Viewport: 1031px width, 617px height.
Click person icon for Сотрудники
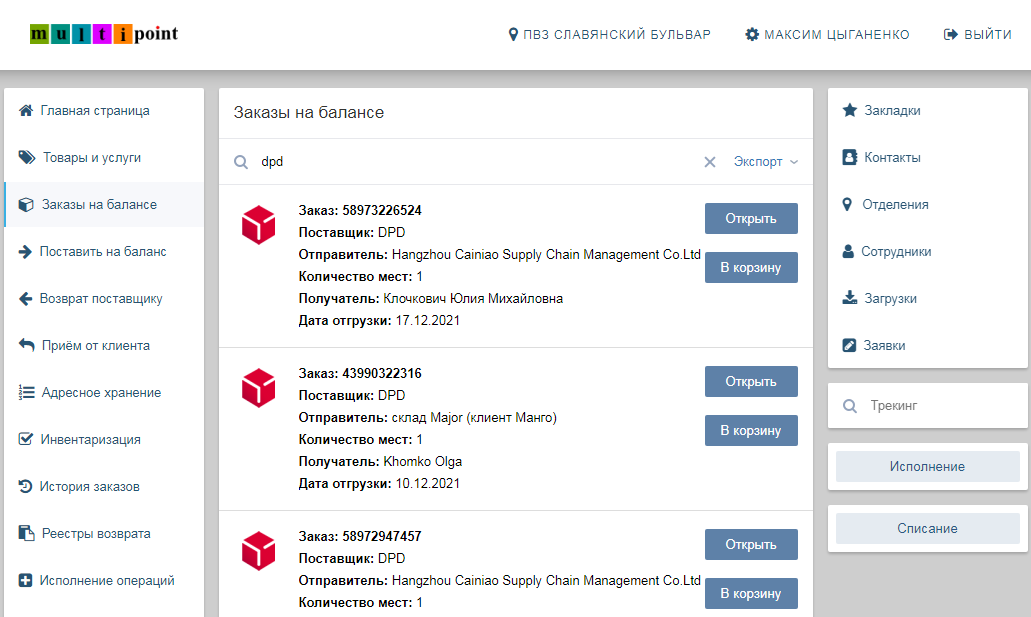(848, 251)
